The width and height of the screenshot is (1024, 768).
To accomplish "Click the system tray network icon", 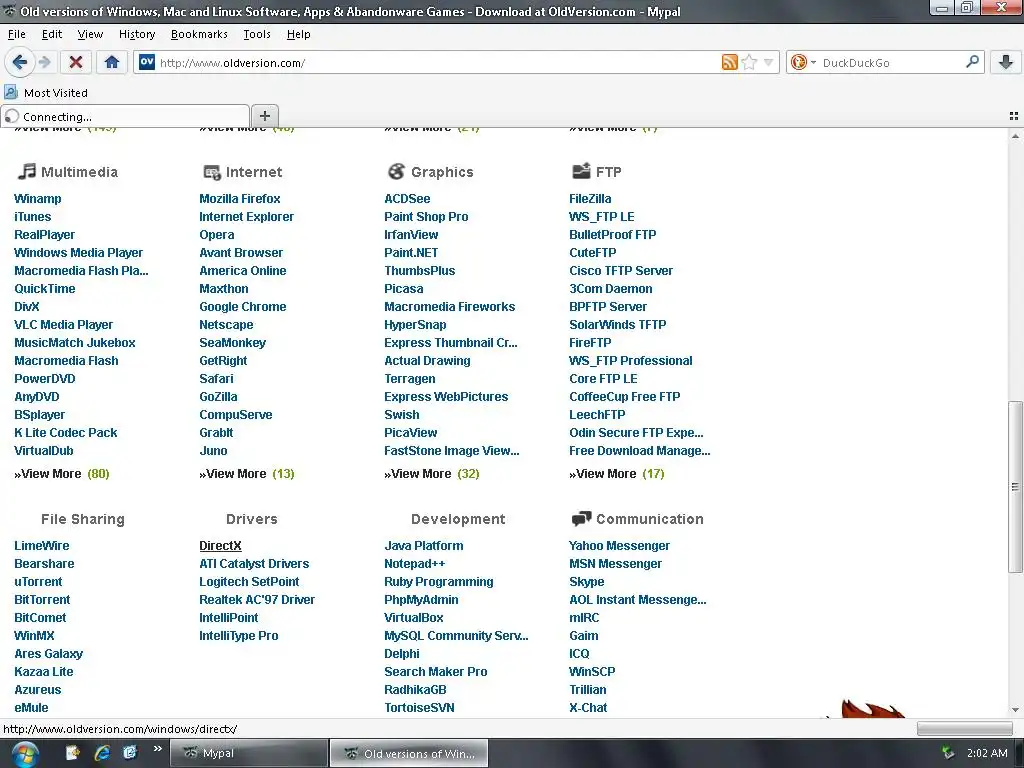I will pos(948,753).
